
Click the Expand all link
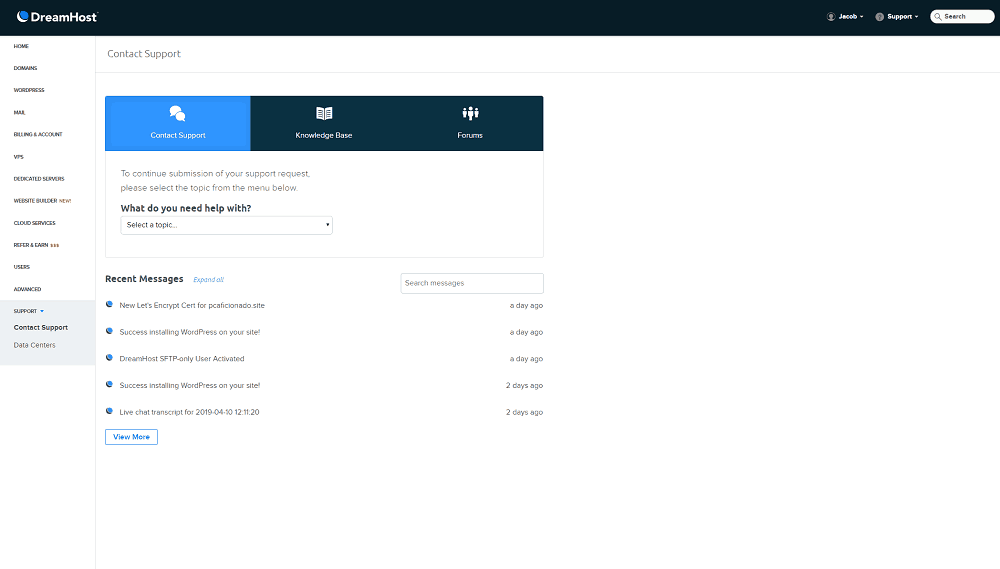209,280
